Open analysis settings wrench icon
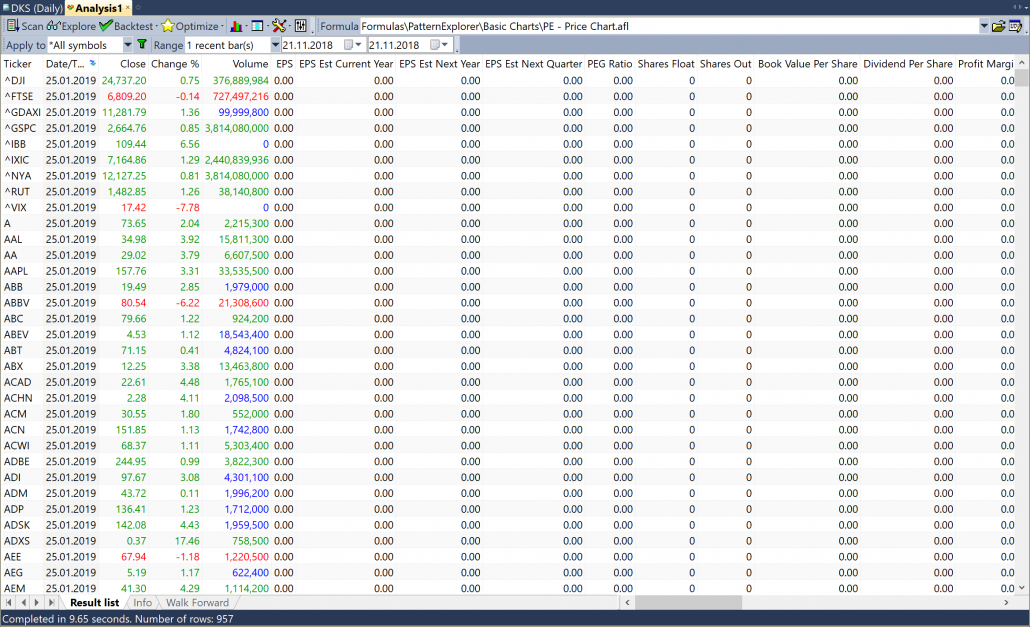This screenshot has height=627, width=1030. coord(279,26)
